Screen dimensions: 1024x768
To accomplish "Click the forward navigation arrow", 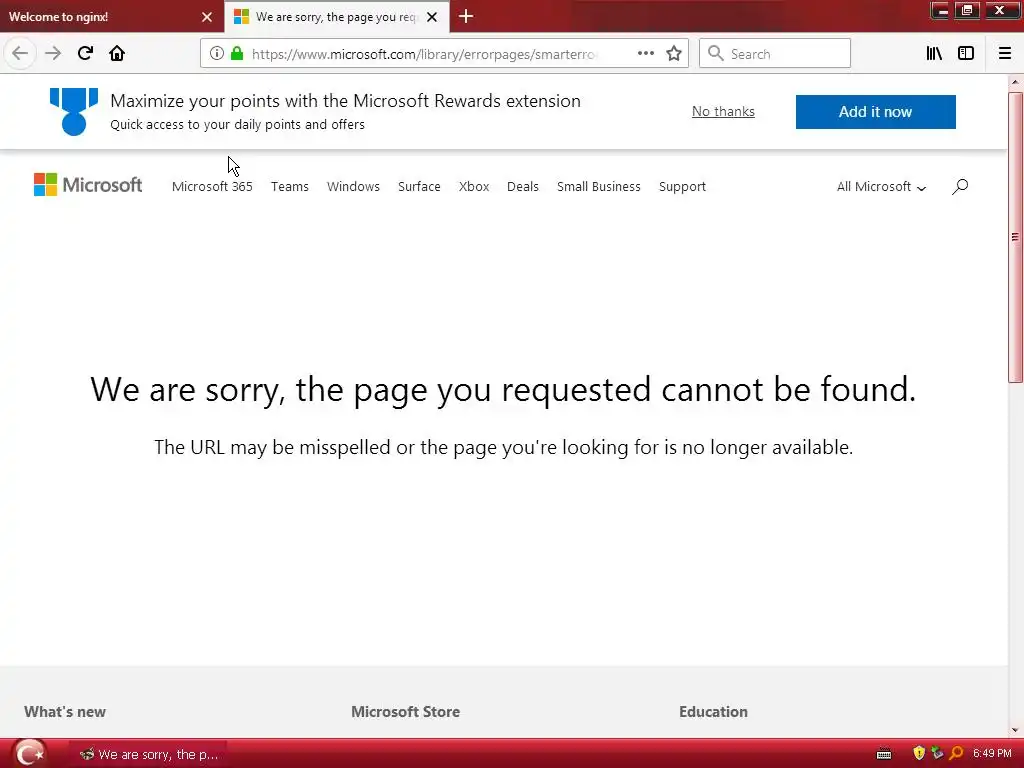I will [x=53, y=53].
